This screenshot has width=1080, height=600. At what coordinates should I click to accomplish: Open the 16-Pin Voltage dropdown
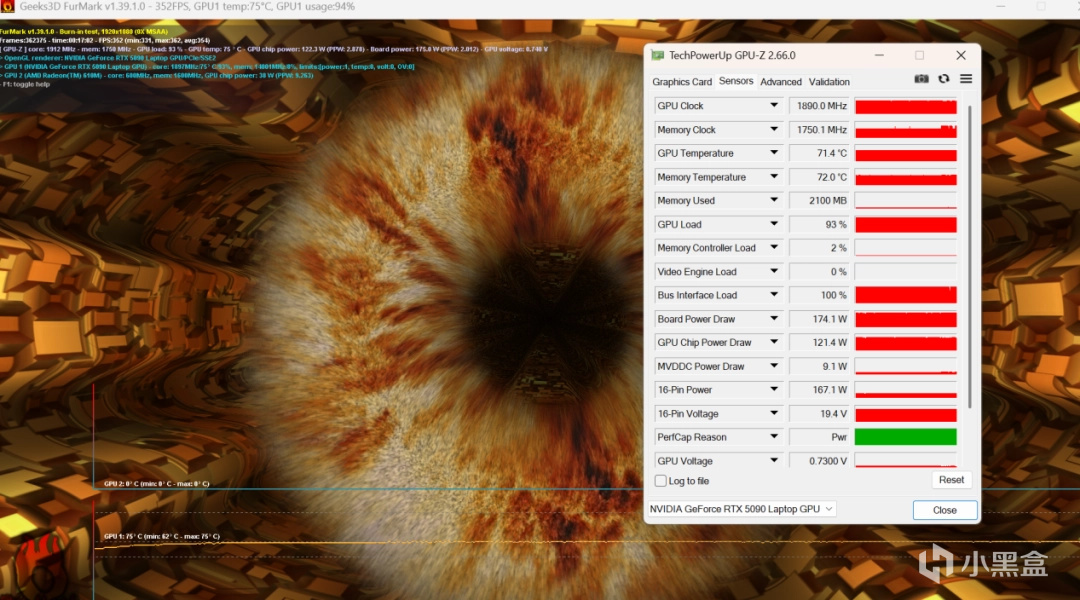[x=773, y=413]
